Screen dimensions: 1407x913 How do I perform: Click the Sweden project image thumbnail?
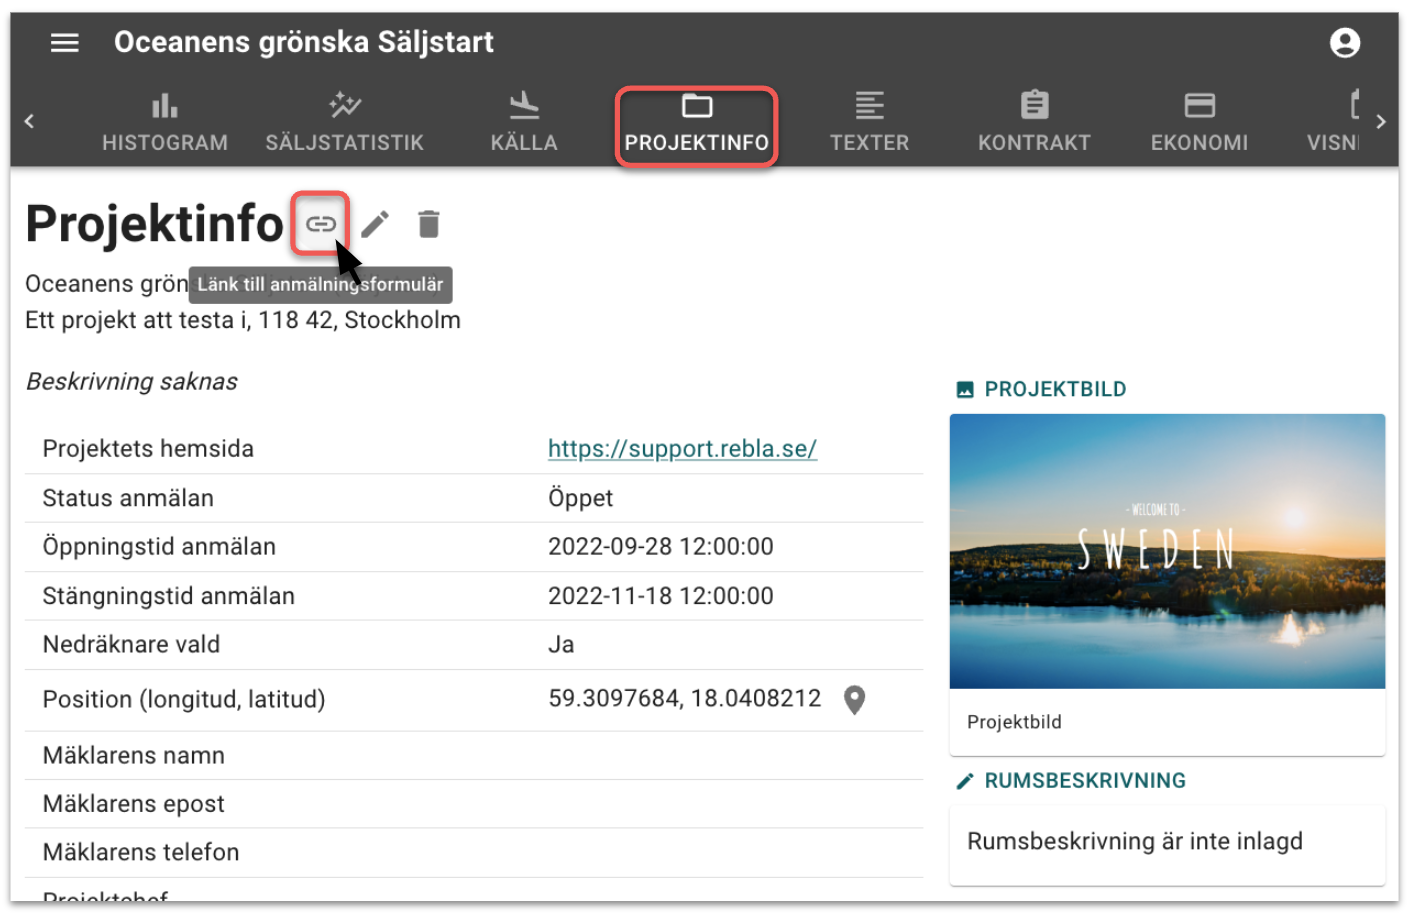tap(1166, 552)
